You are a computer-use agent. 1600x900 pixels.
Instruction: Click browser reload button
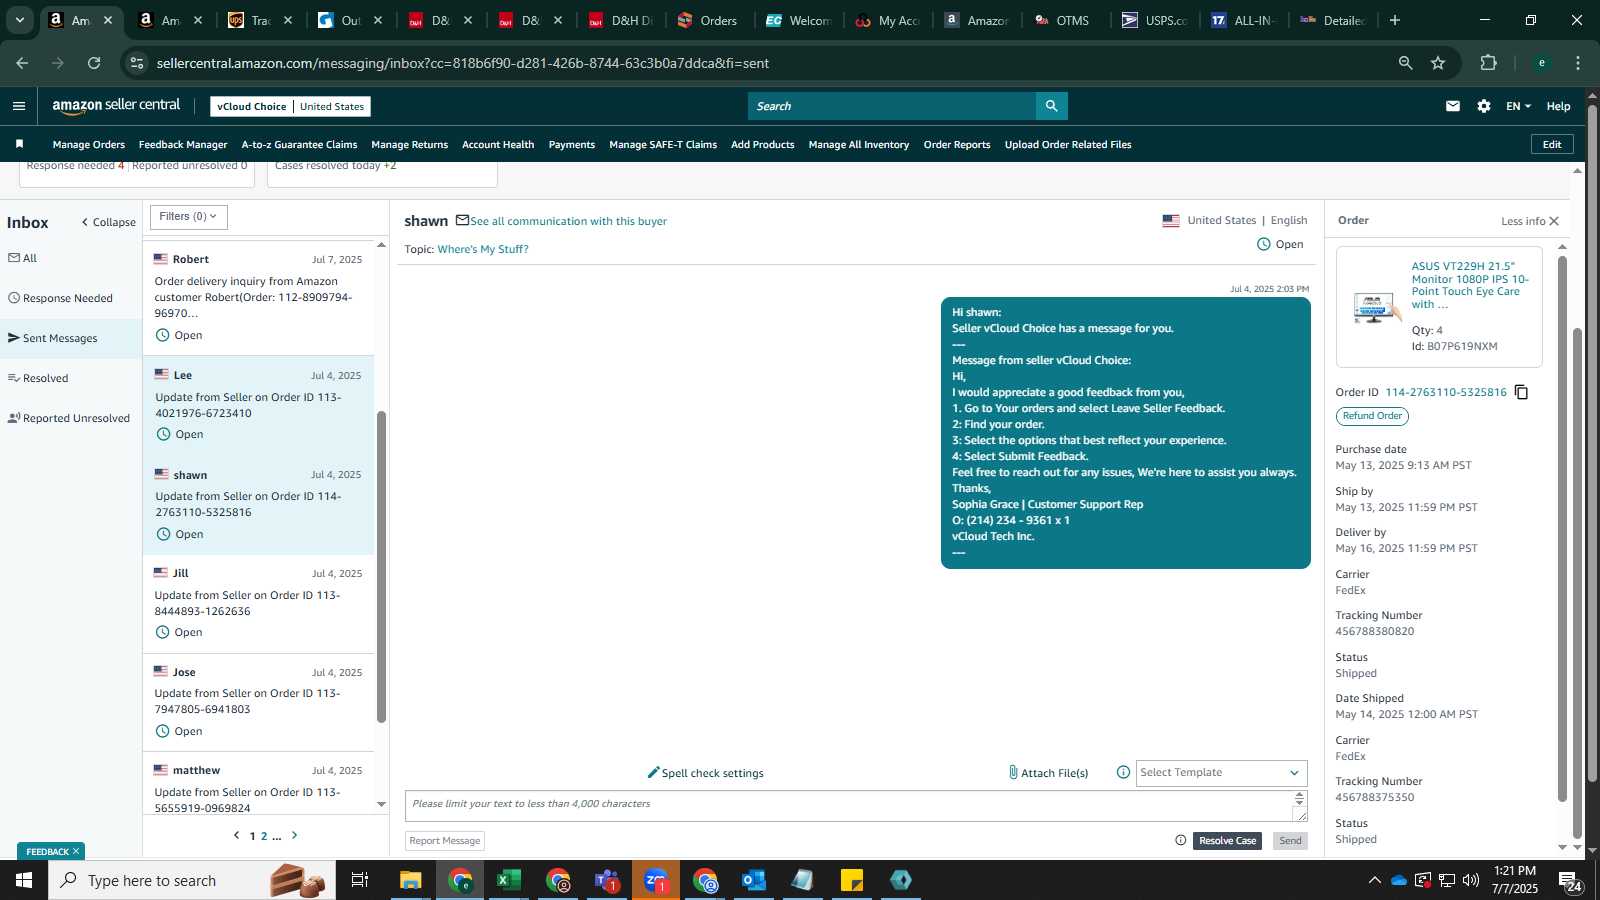[x=94, y=63]
